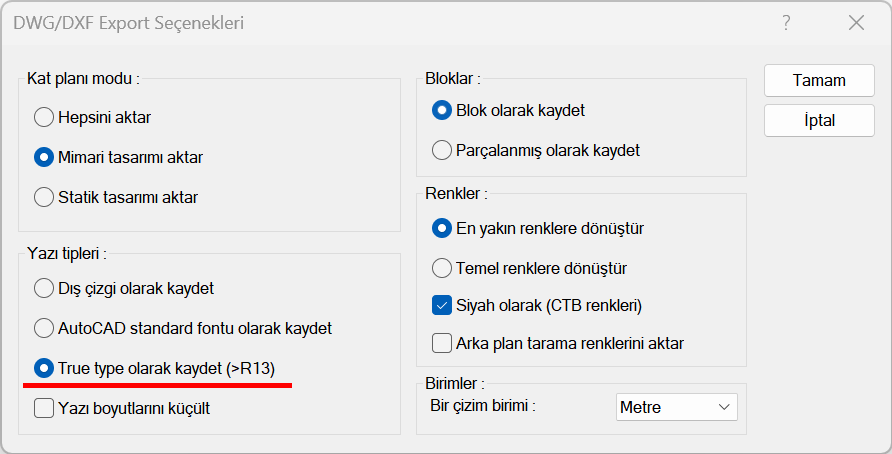Toggle Arka plan tarama renklerini aktar
Image resolution: width=892 pixels, height=454 pixels.
pyautogui.click(x=442, y=343)
